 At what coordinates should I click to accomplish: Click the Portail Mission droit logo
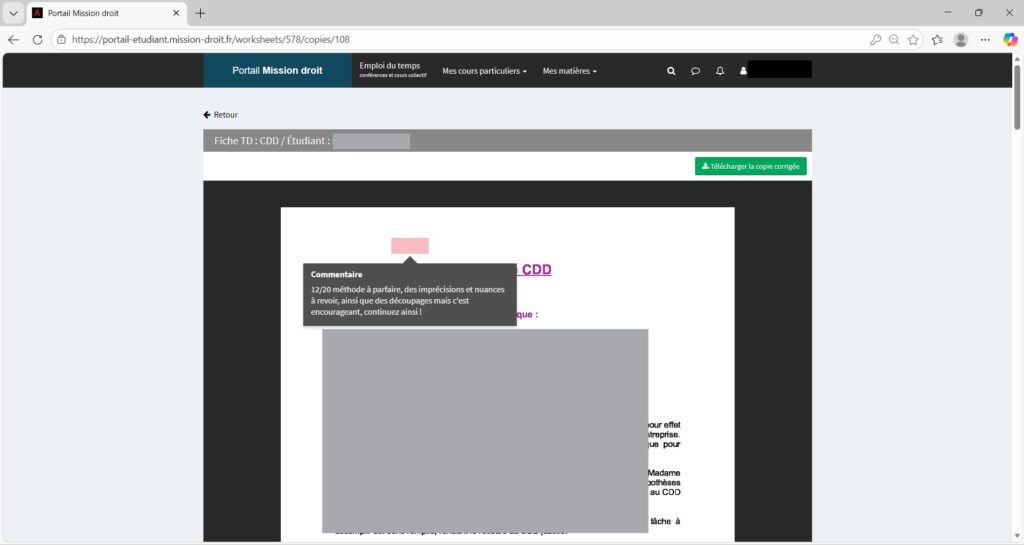(277, 71)
